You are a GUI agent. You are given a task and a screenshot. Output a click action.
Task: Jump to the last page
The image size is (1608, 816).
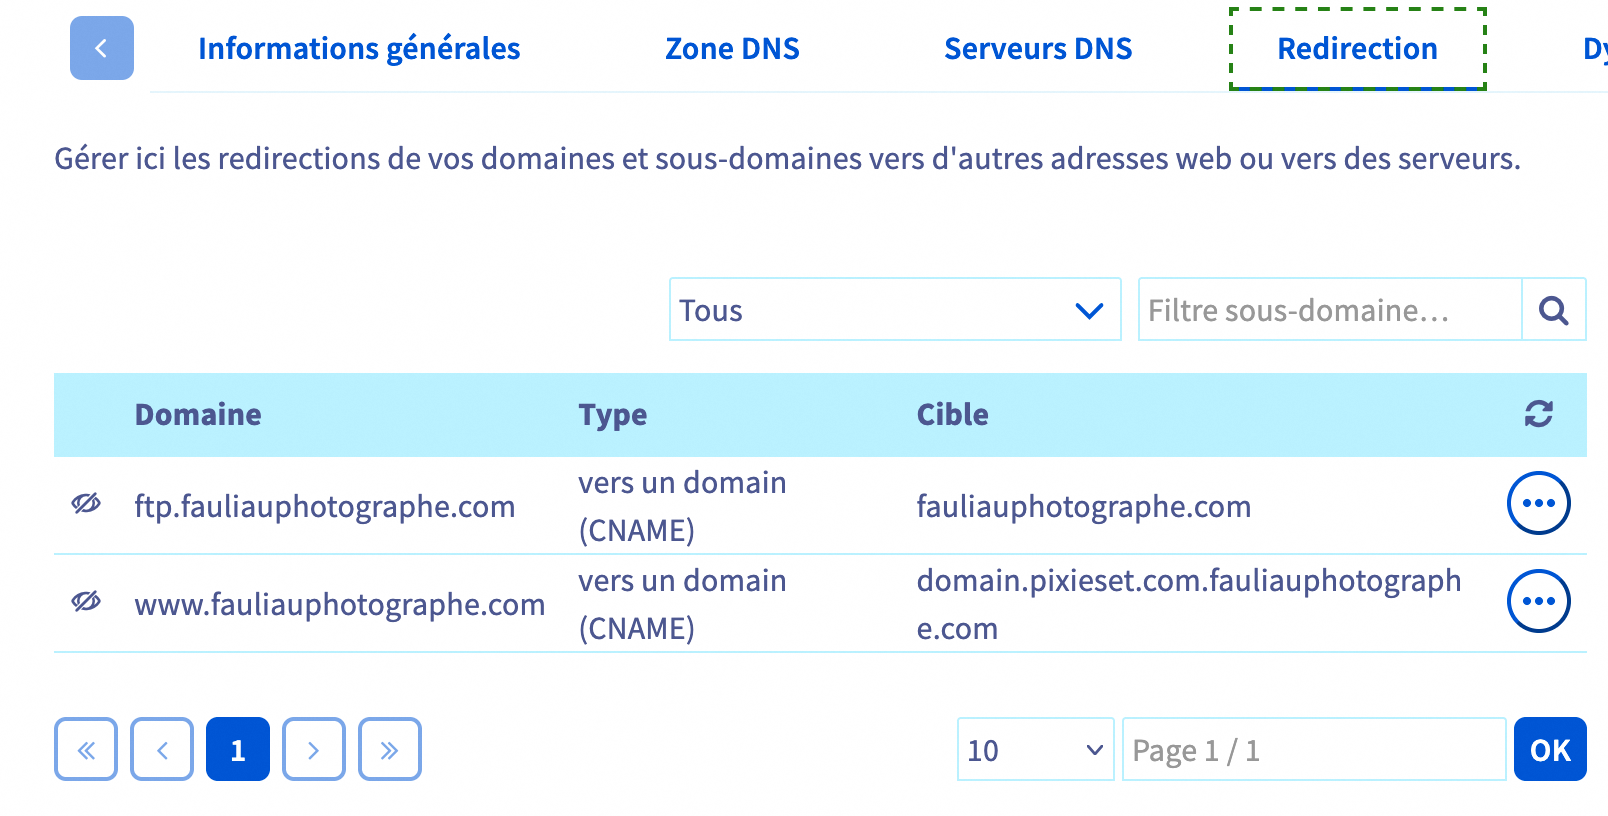pos(390,749)
